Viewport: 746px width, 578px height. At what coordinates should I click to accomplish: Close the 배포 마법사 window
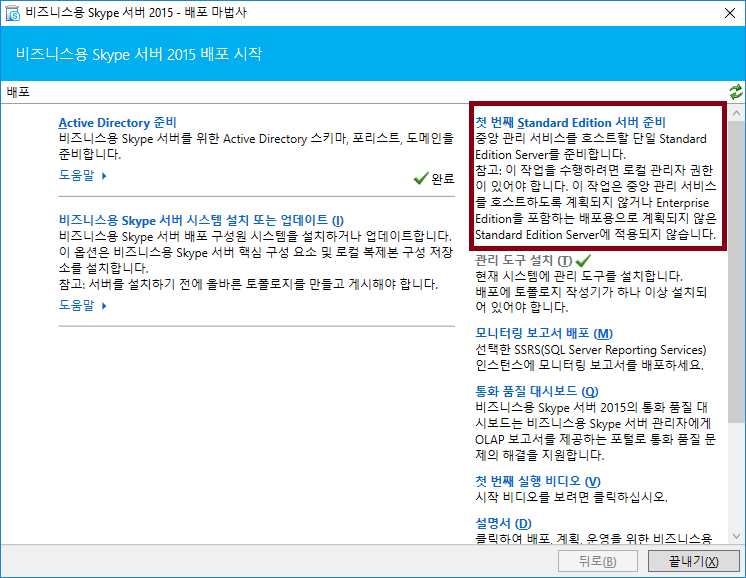[x=730, y=13]
